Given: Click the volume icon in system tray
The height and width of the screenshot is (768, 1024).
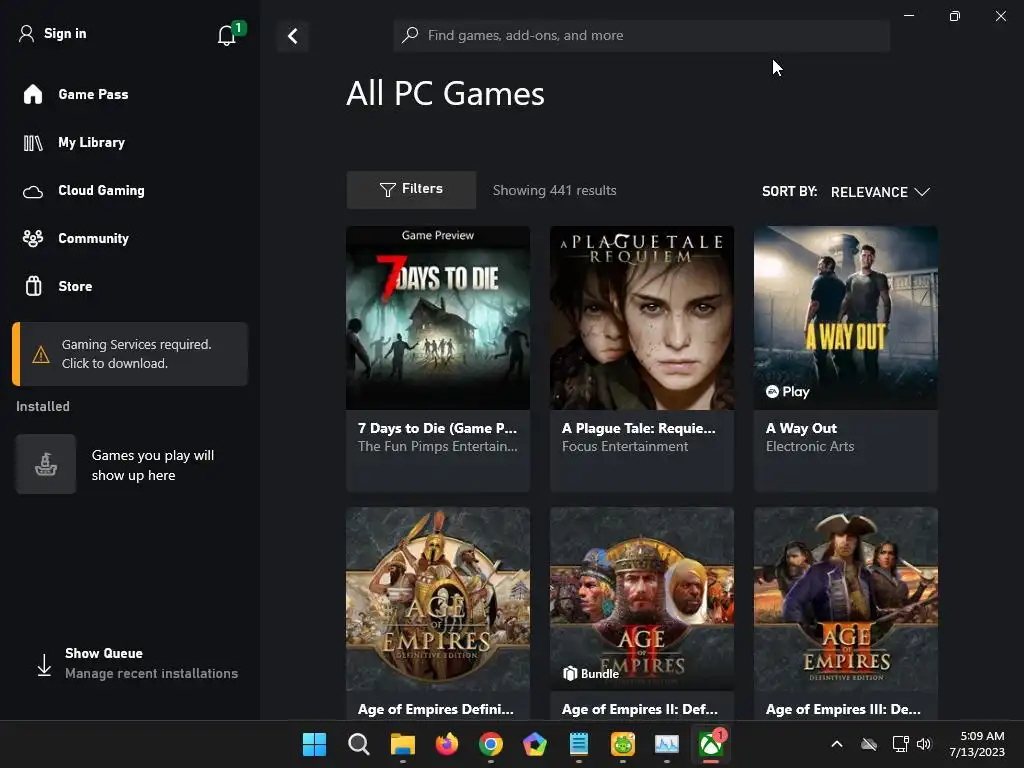Looking at the screenshot, I should [923, 744].
